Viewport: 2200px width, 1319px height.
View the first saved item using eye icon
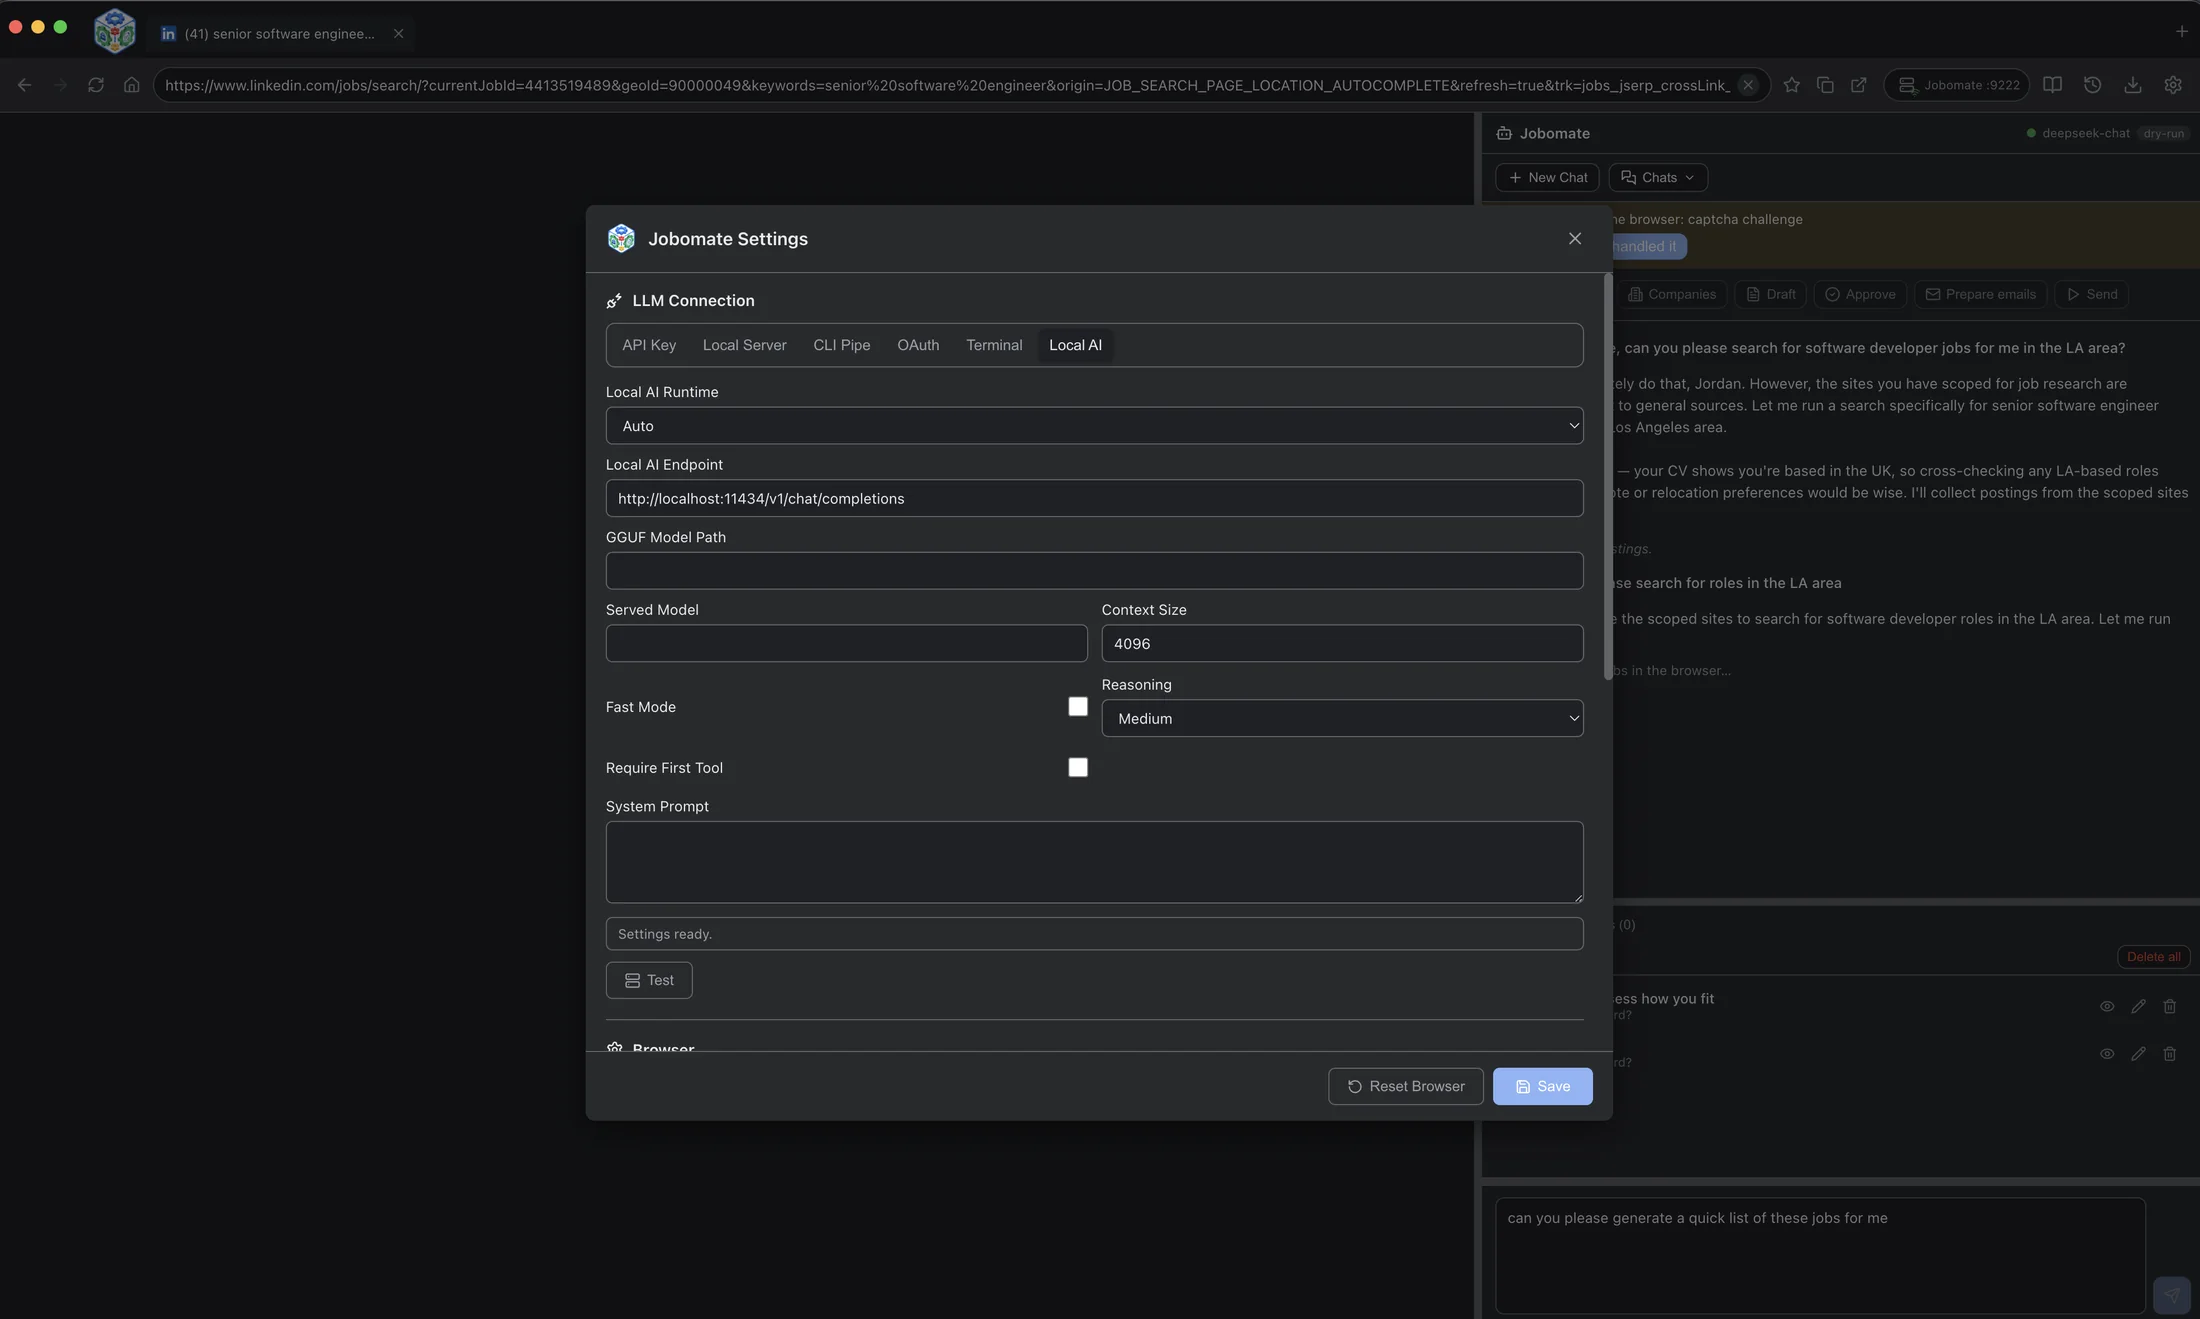point(2107,1006)
